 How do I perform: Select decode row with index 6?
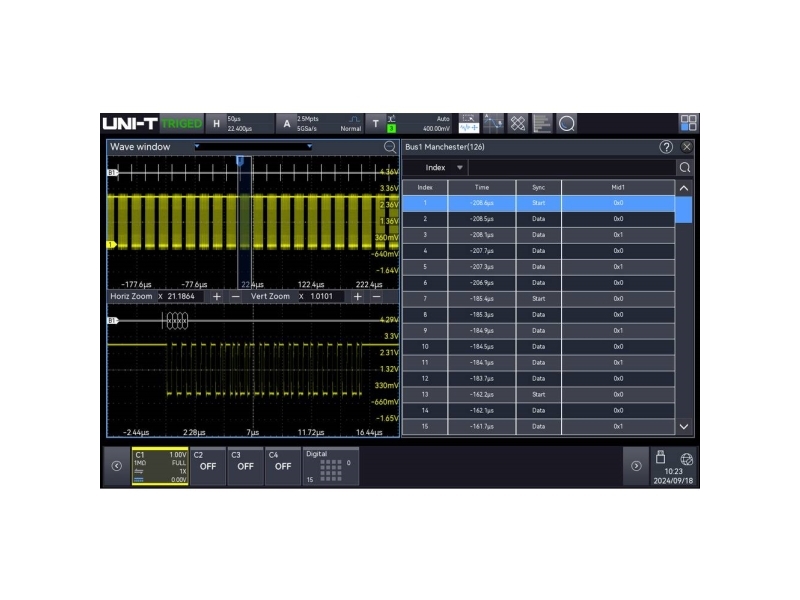tap(539, 283)
